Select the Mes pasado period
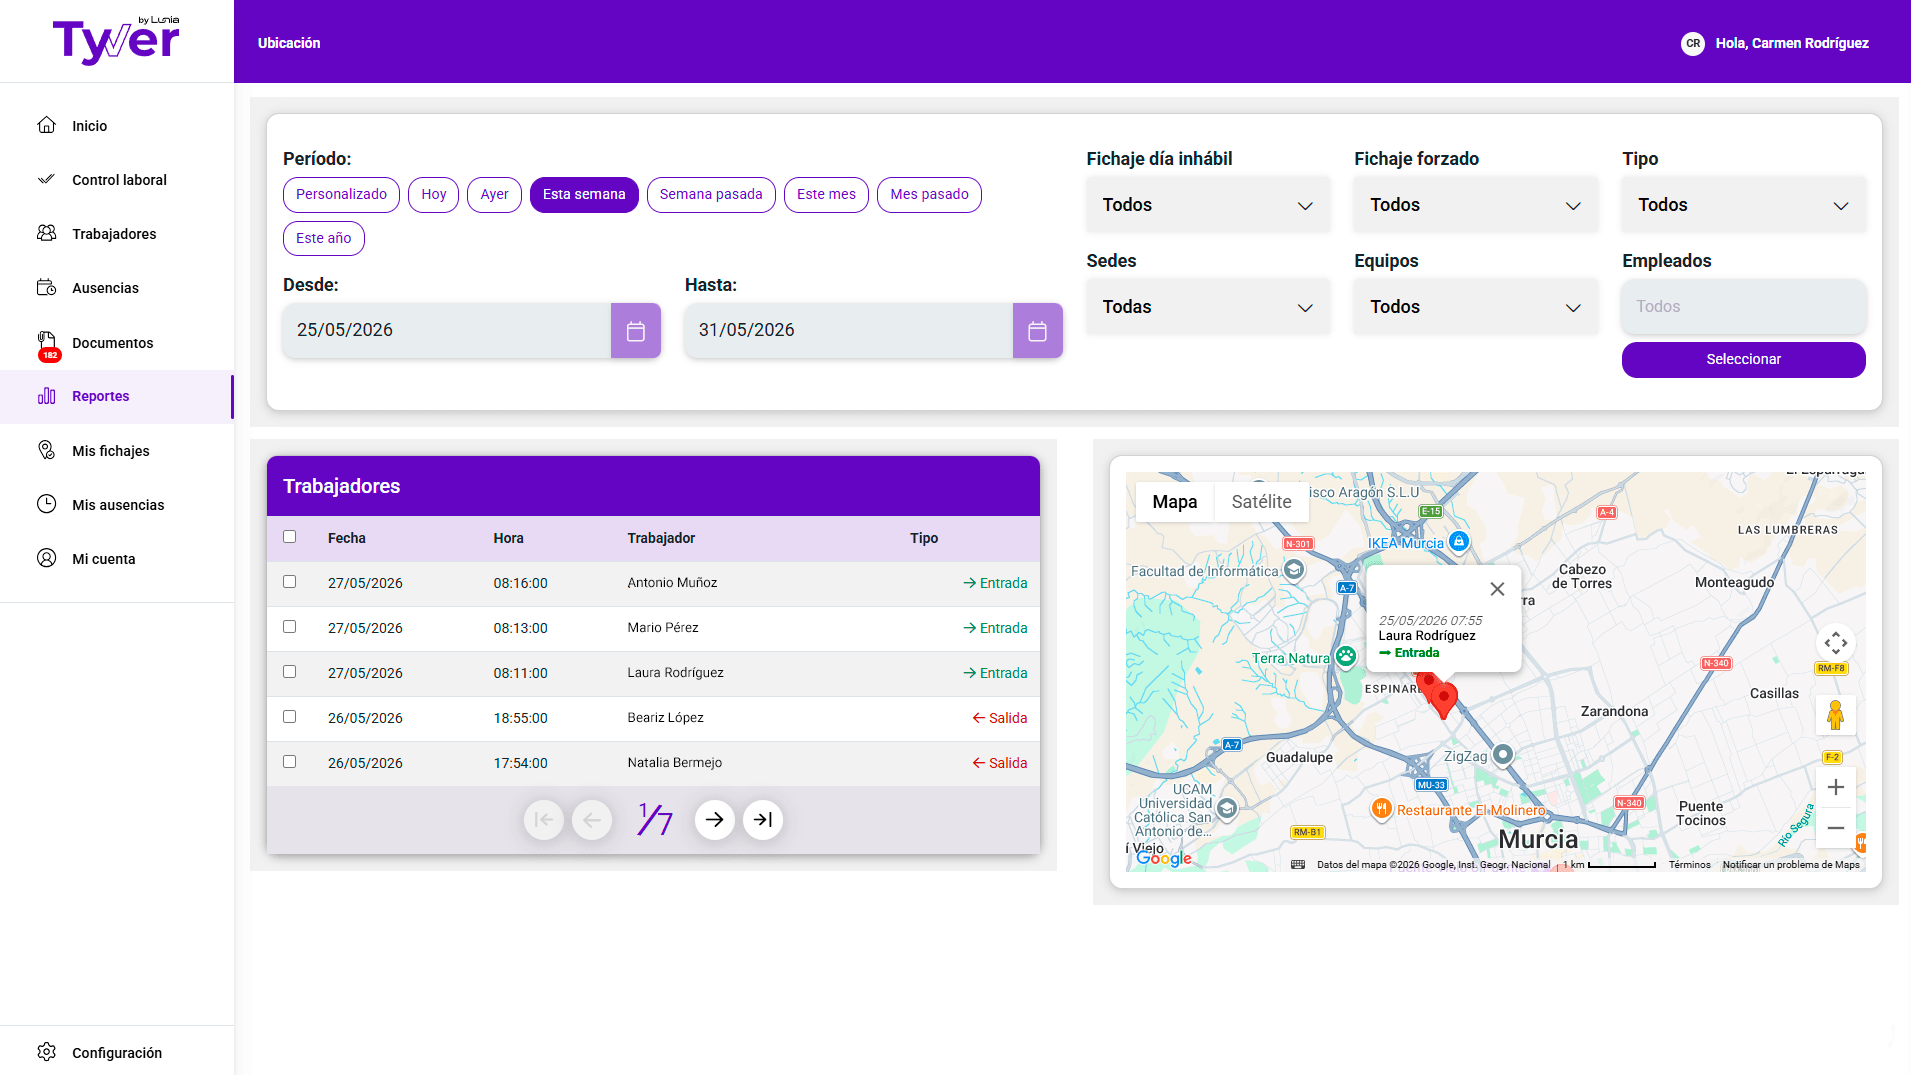 (929, 195)
